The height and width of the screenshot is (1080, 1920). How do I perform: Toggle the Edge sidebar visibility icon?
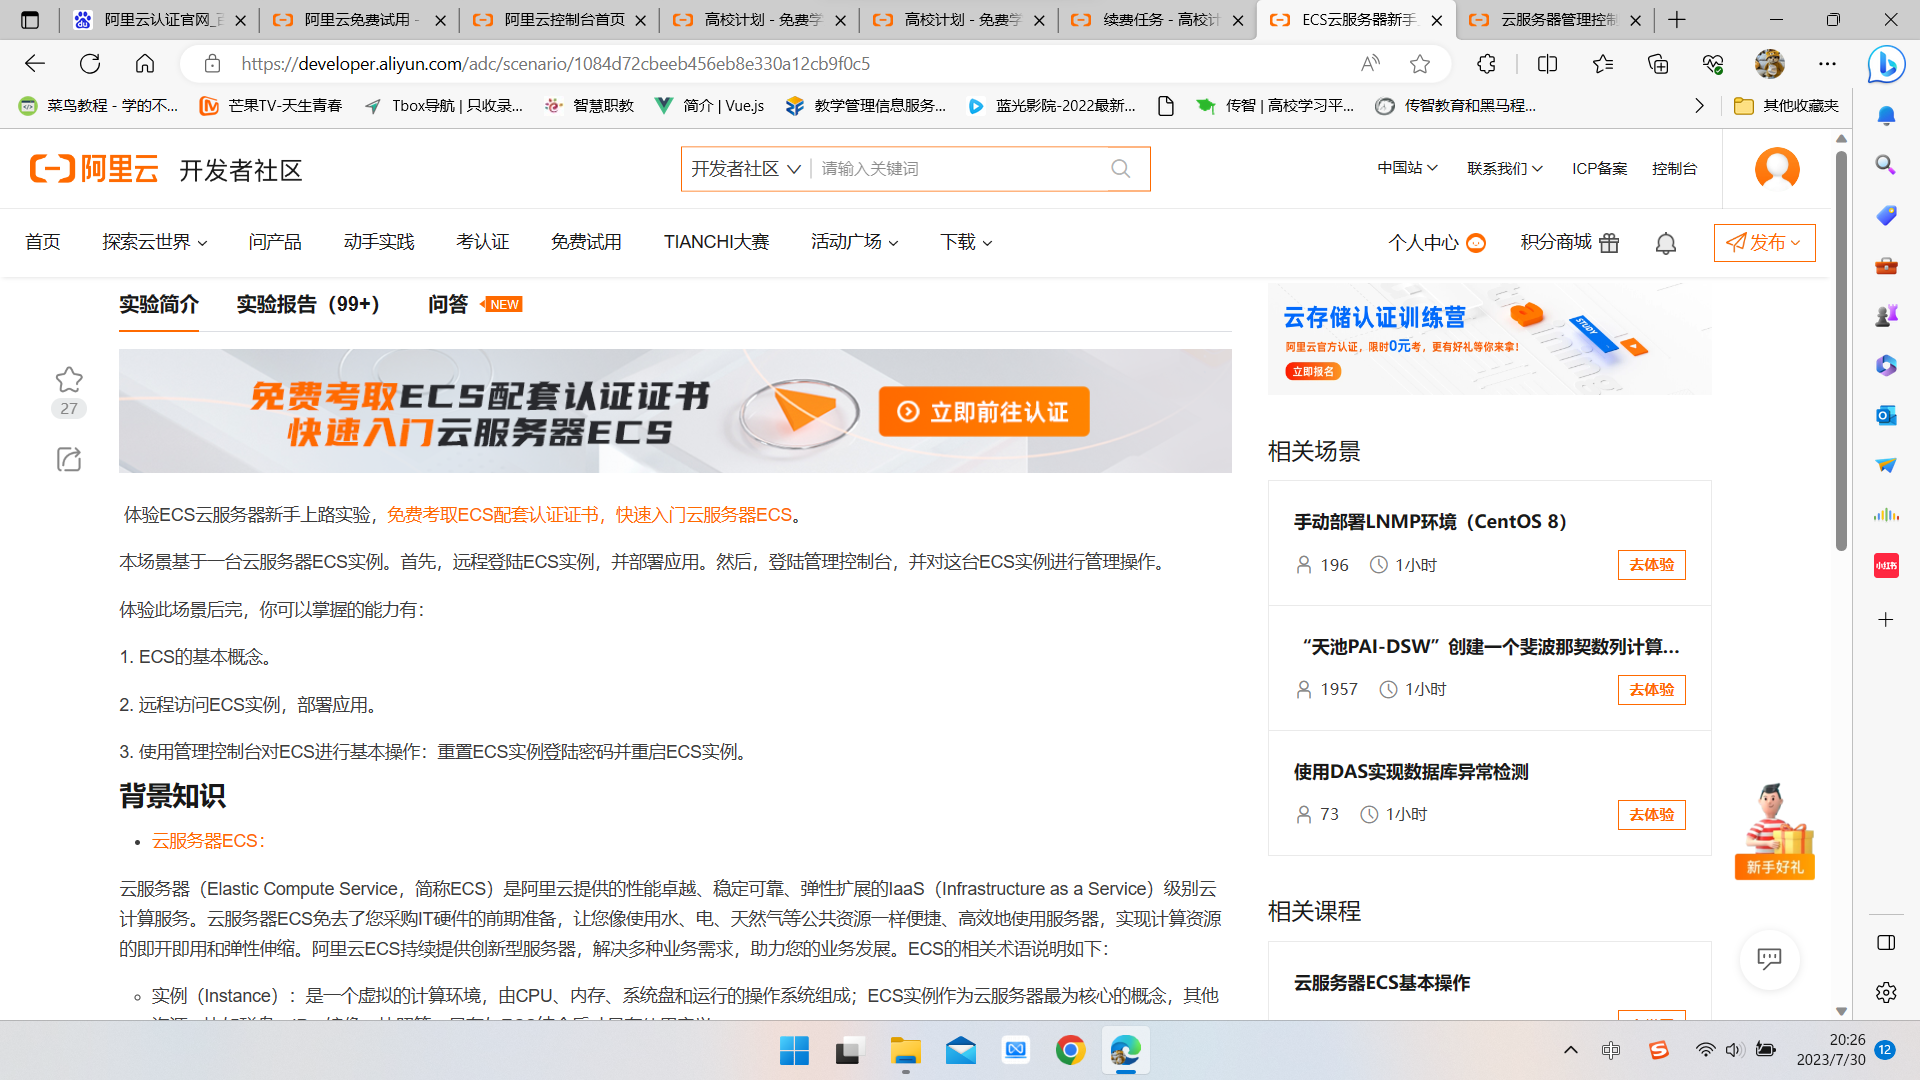1886,942
